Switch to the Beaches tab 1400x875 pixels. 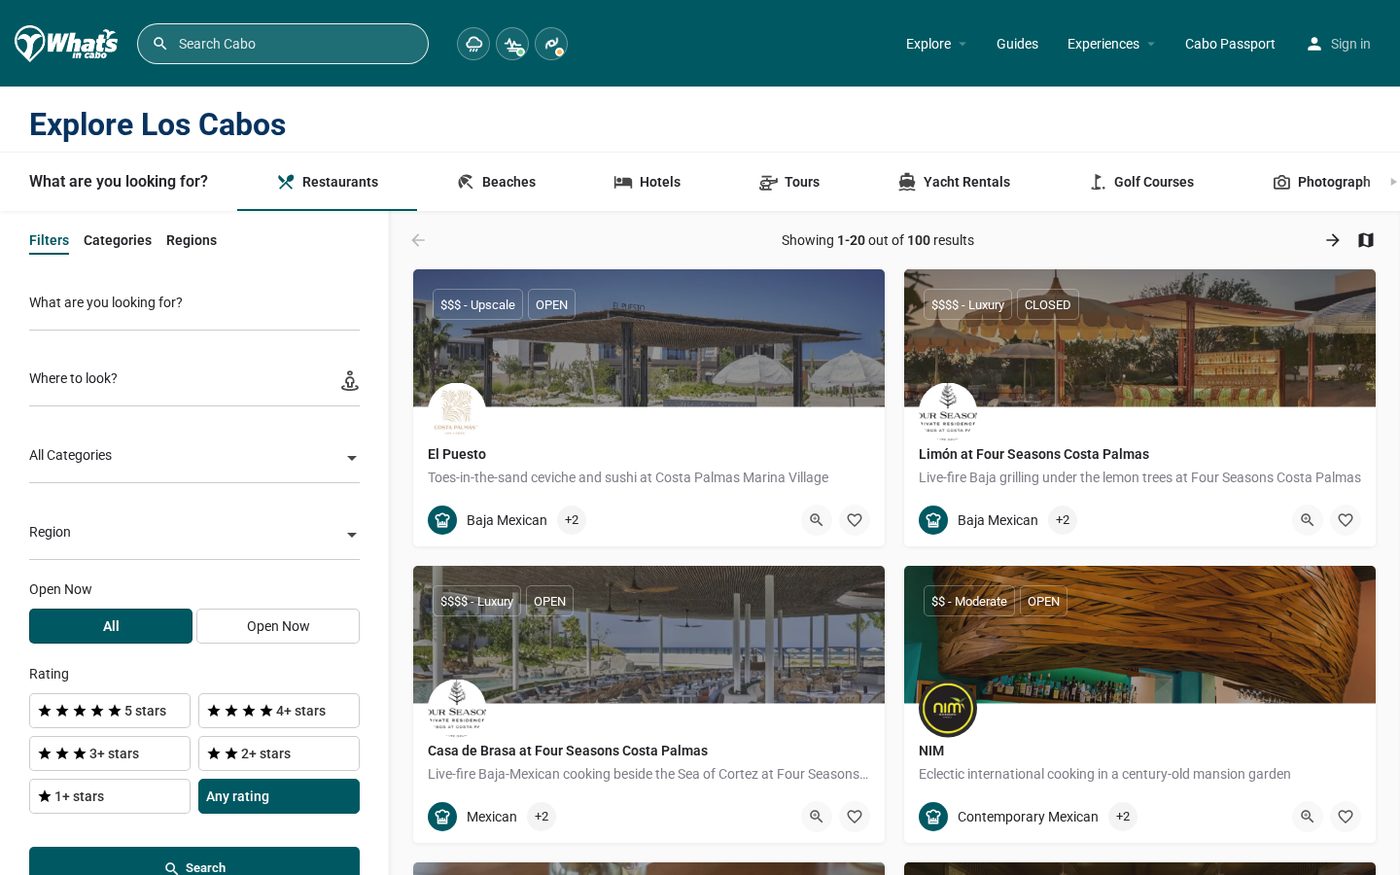[x=497, y=182]
